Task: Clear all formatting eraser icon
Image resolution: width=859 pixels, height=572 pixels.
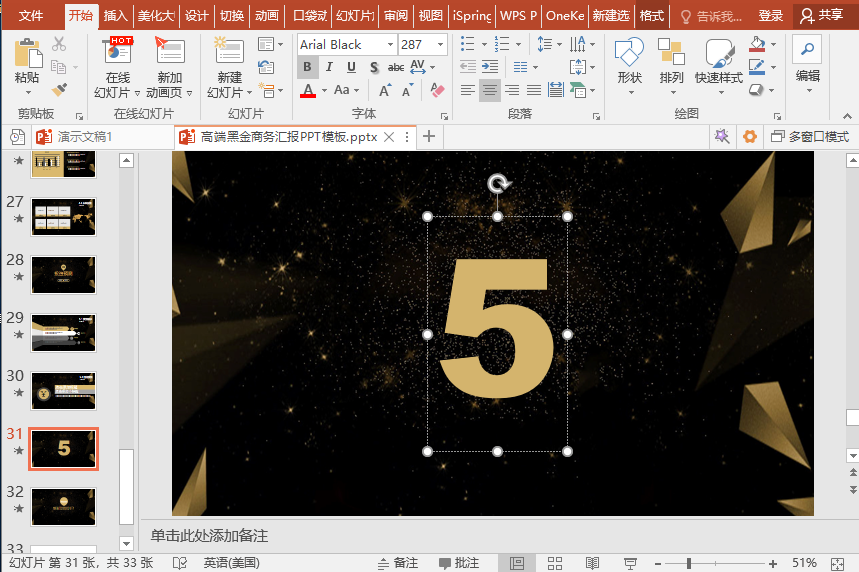Action: pyautogui.click(x=437, y=90)
